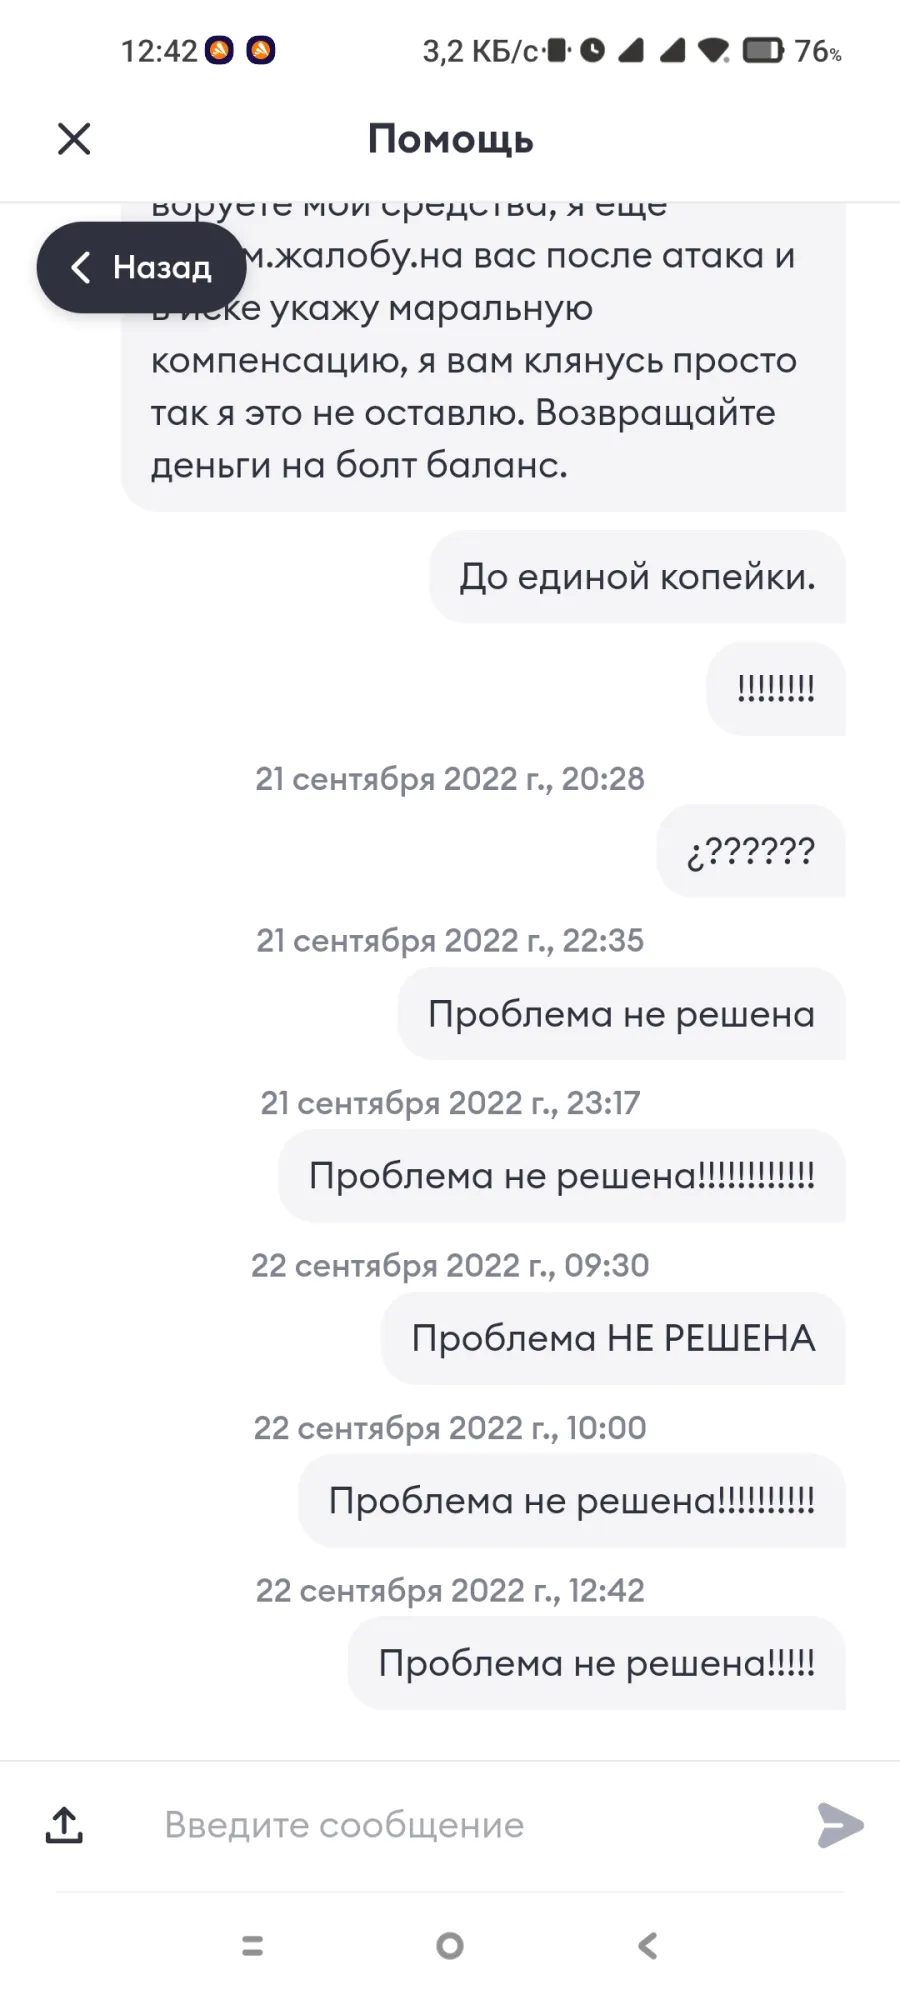Select the 'Проблема НЕ РЕШЕНА' uppercase message
This screenshot has height=2000, width=900.
pyautogui.click(x=613, y=1338)
